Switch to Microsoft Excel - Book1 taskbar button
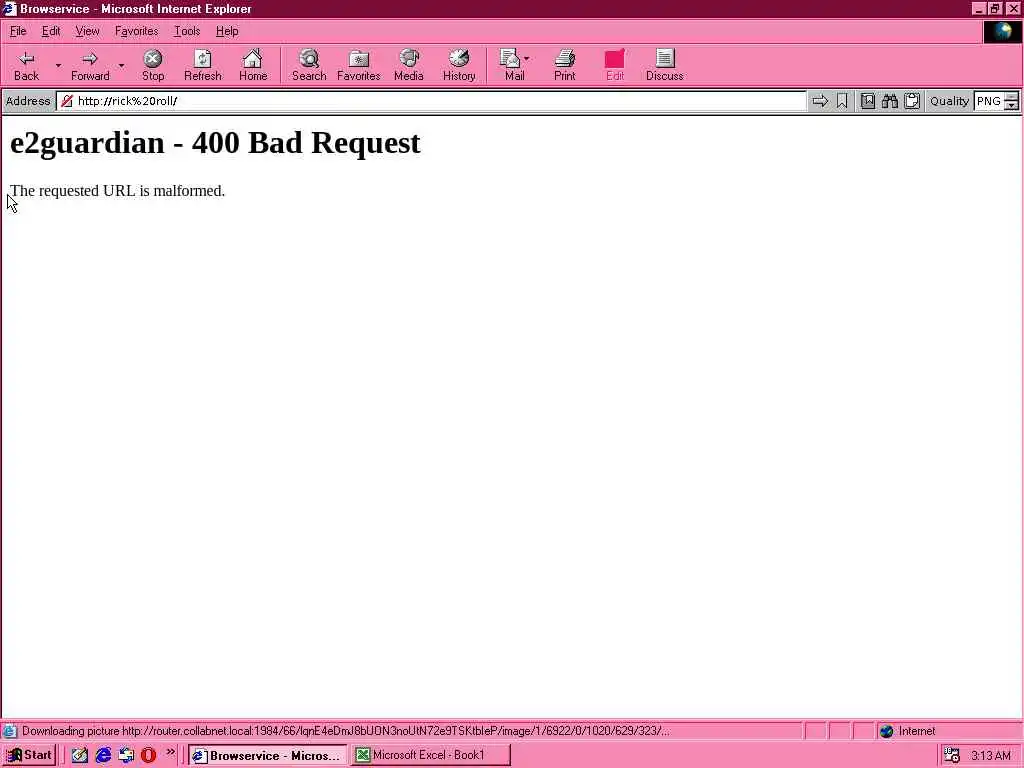This screenshot has width=1024, height=768. [x=430, y=756]
